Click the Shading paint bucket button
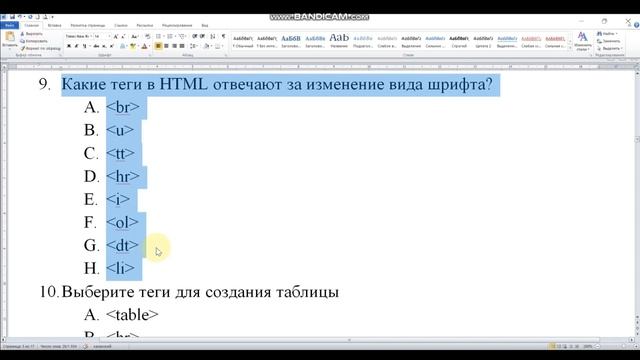The image size is (640, 360). point(207,46)
